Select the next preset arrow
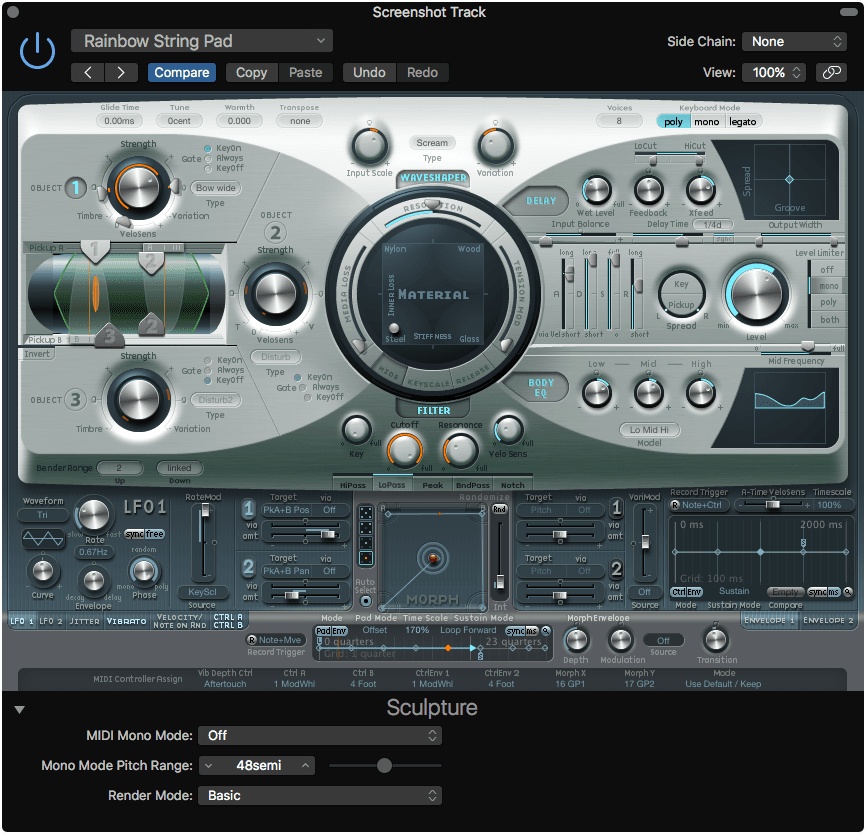This screenshot has width=866, height=834. [121, 73]
